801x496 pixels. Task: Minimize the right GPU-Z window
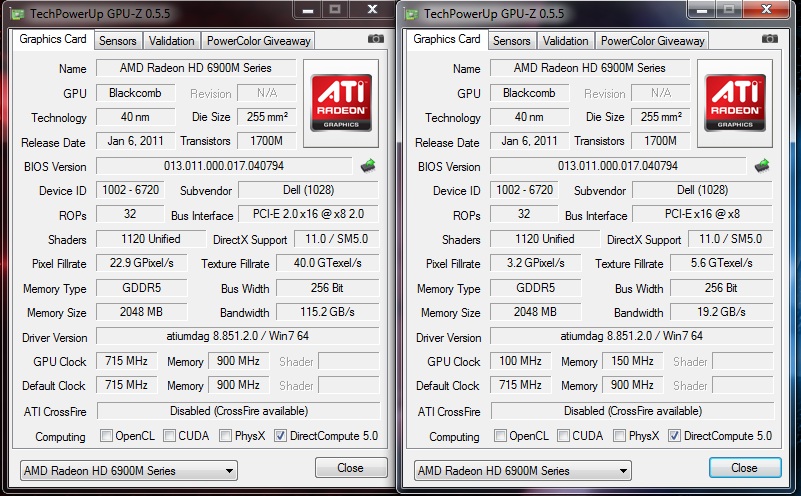[701, 10]
